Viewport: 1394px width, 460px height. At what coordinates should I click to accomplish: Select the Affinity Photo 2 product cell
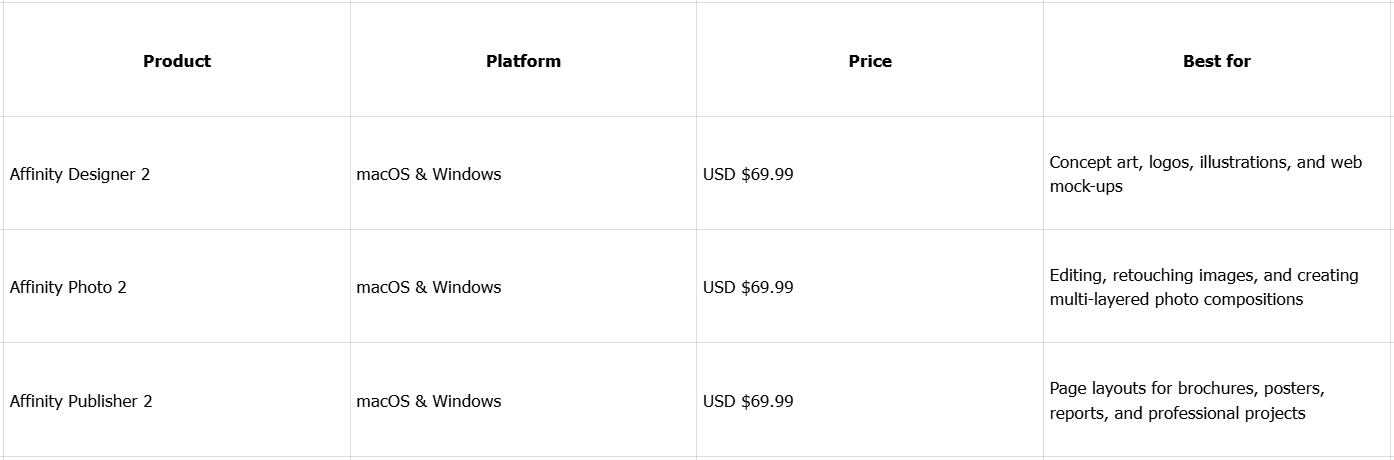(x=68, y=287)
